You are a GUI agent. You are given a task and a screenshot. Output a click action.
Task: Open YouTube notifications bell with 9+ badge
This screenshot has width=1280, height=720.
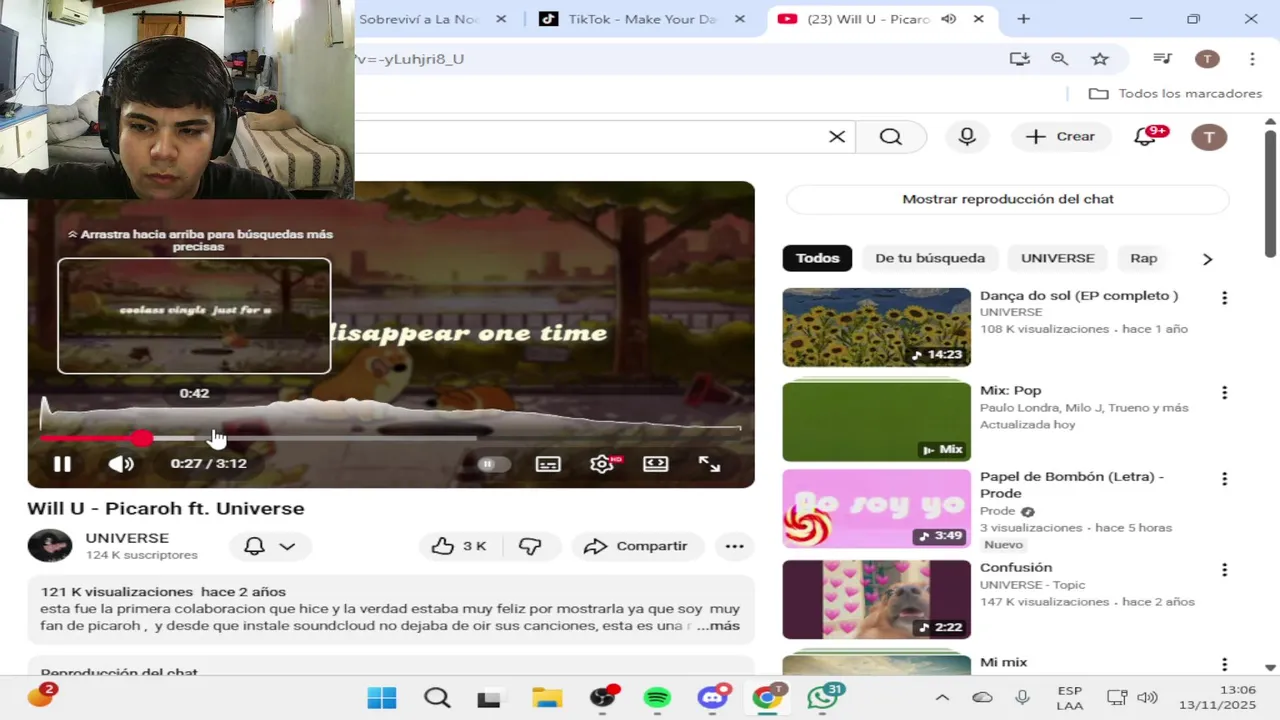click(x=1146, y=137)
